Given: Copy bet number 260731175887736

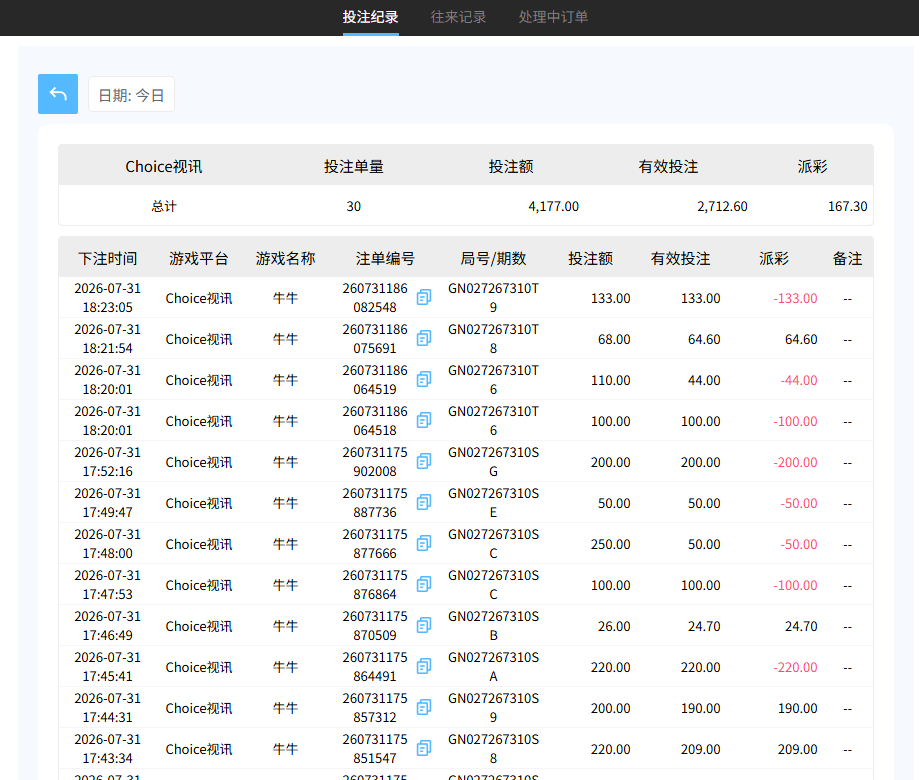Looking at the screenshot, I should click(x=424, y=503).
